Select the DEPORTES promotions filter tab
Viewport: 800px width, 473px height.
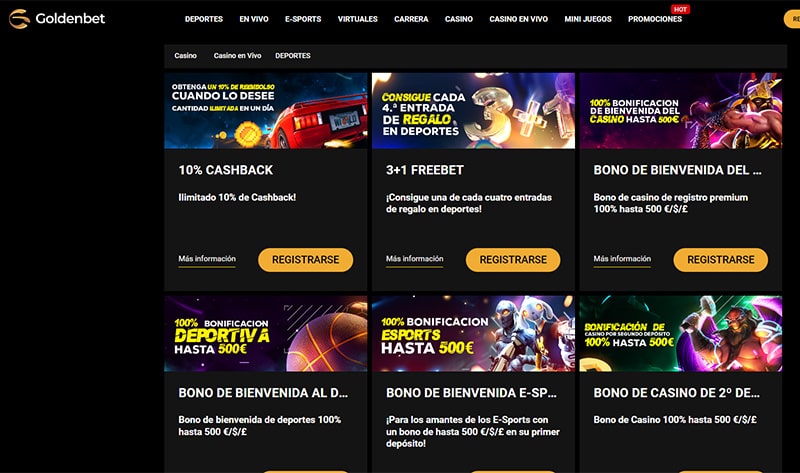tap(293, 56)
